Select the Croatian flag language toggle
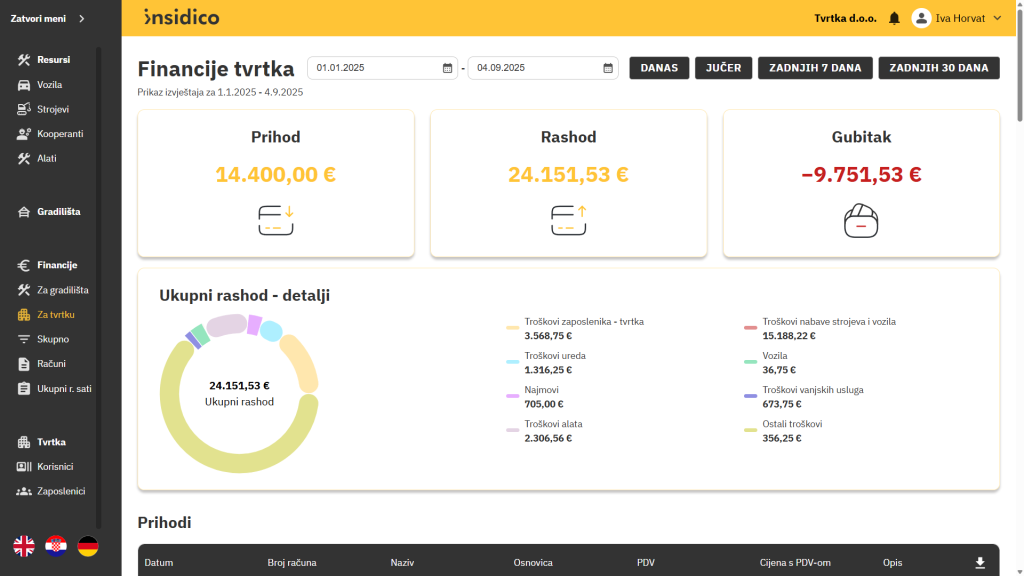 tap(55, 547)
